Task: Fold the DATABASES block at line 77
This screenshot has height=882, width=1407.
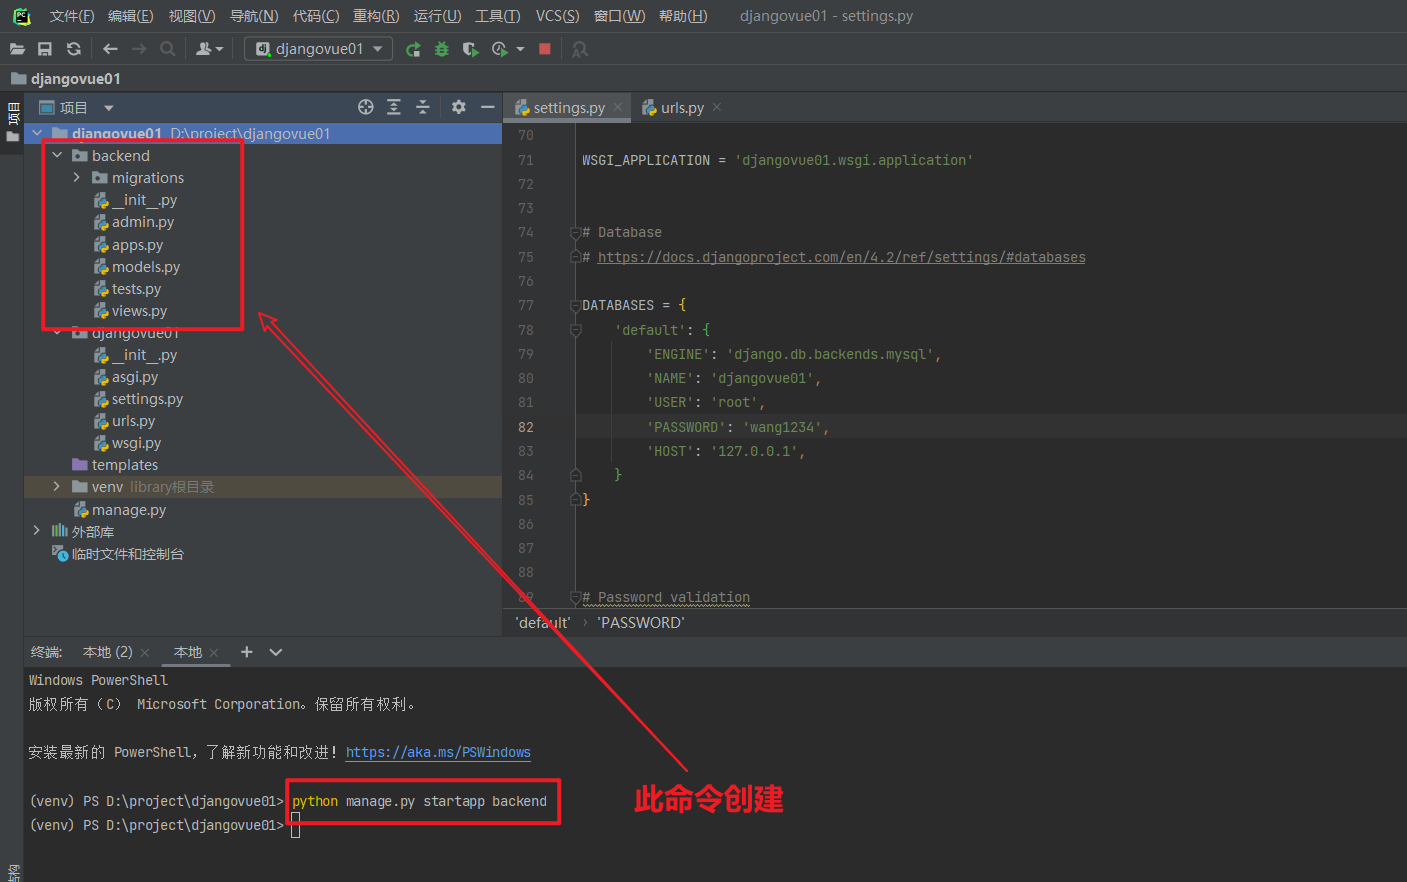Action: [x=575, y=306]
